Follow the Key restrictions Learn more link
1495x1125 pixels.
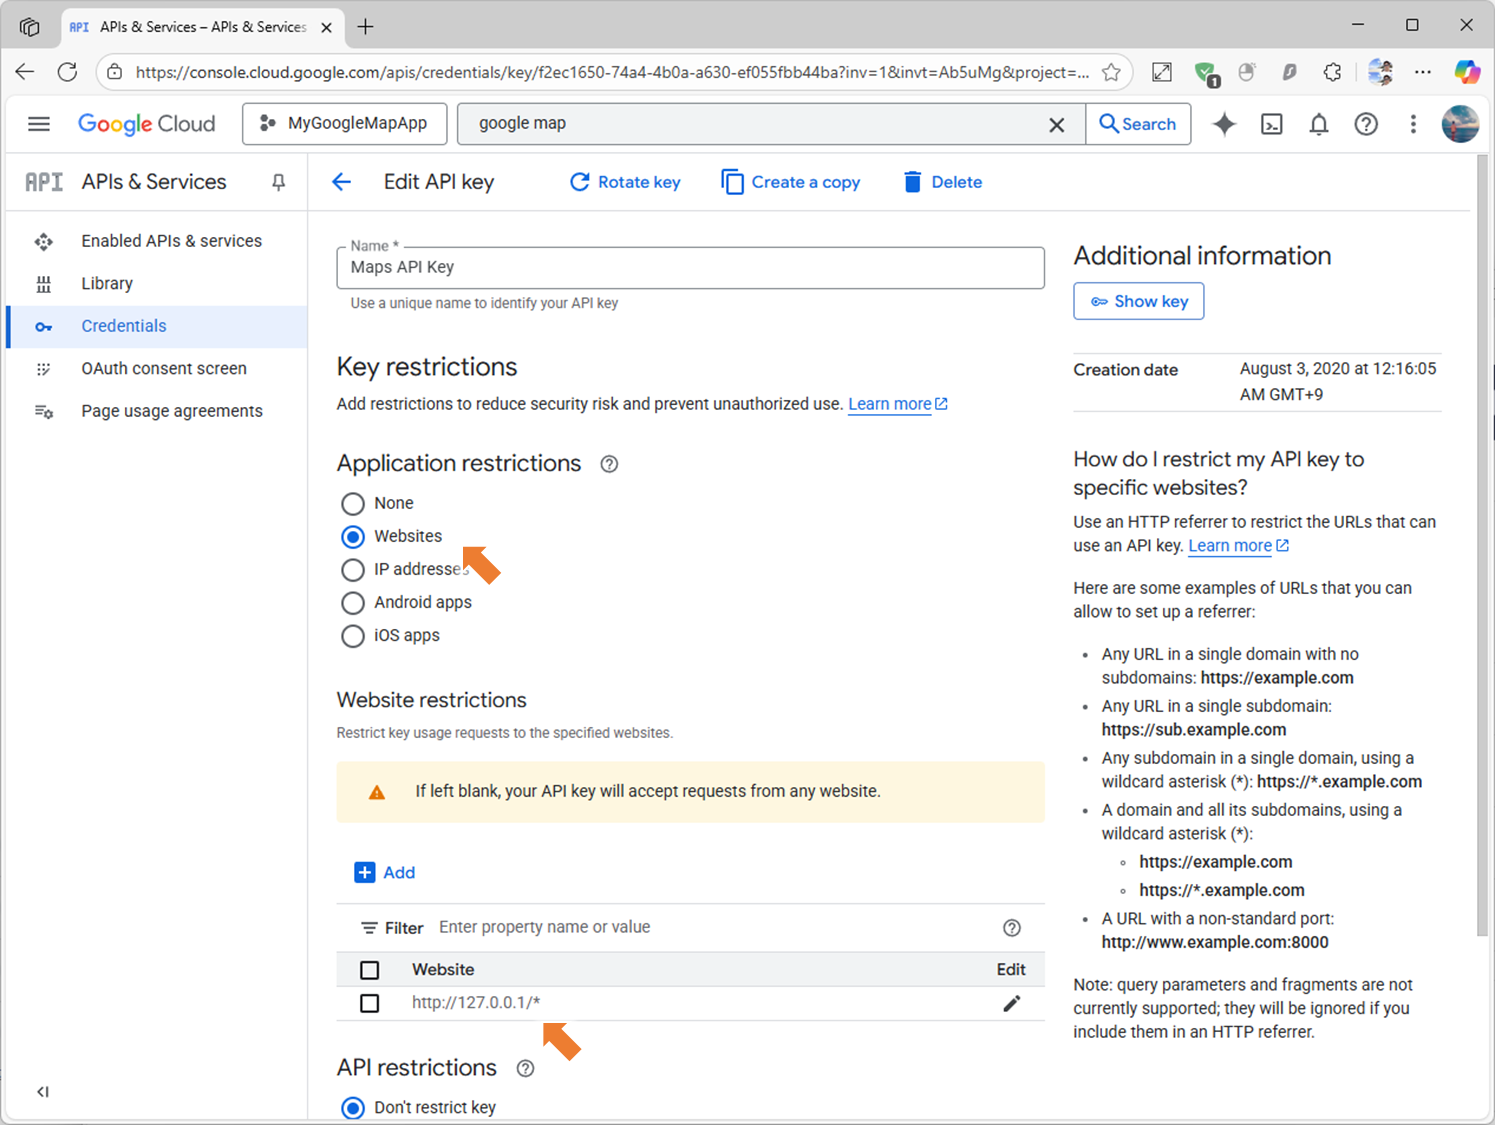click(x=898, y=404)
